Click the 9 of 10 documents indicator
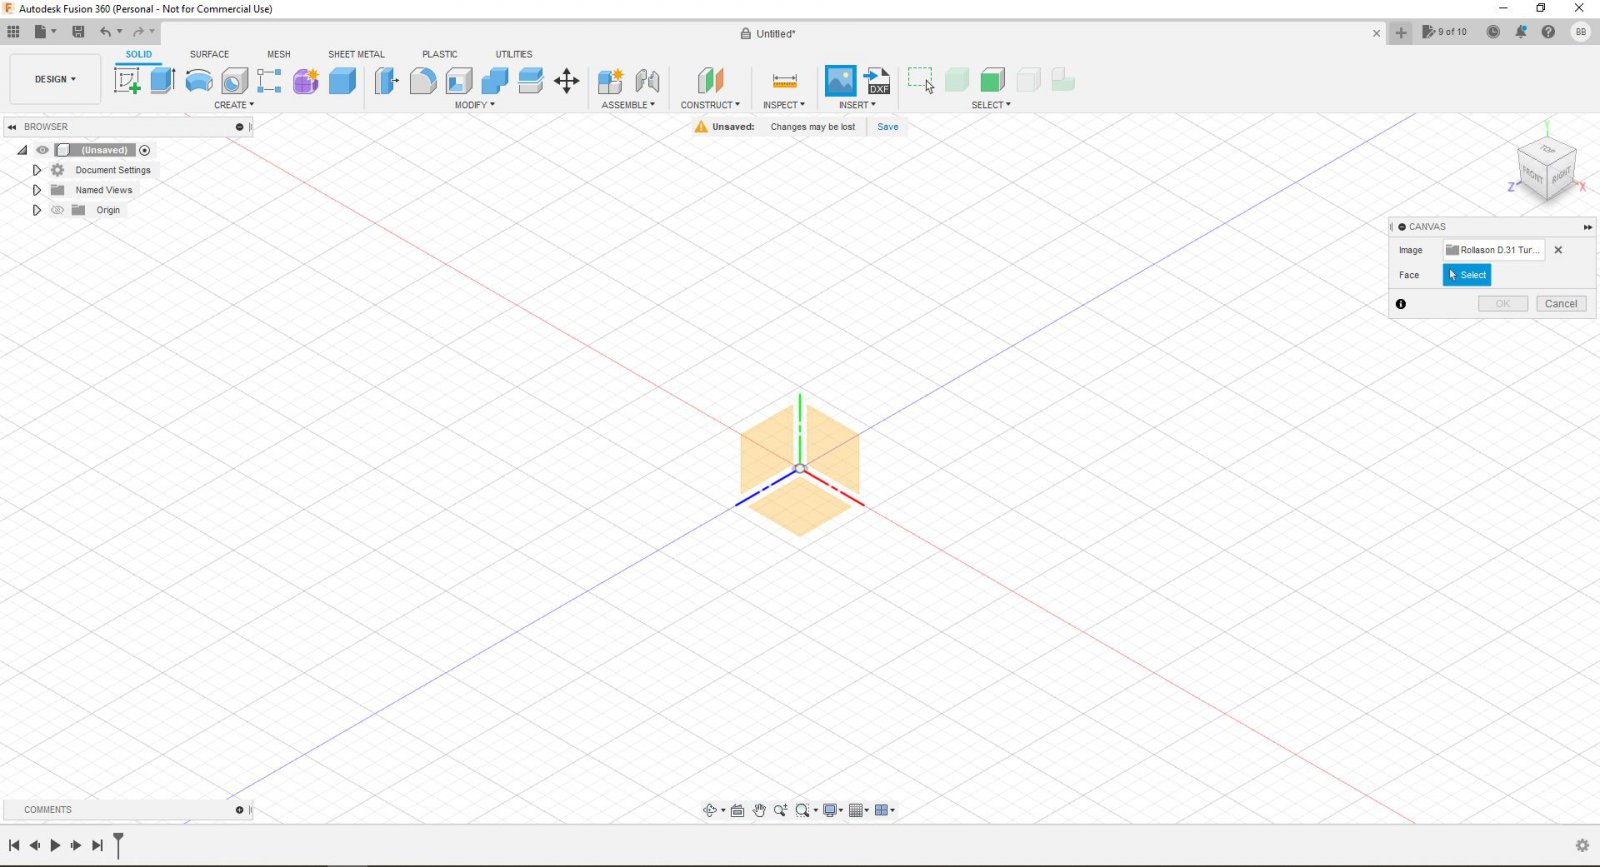Image resolution: width=1600 pixels, height=867 pixels. point(1445,32)
